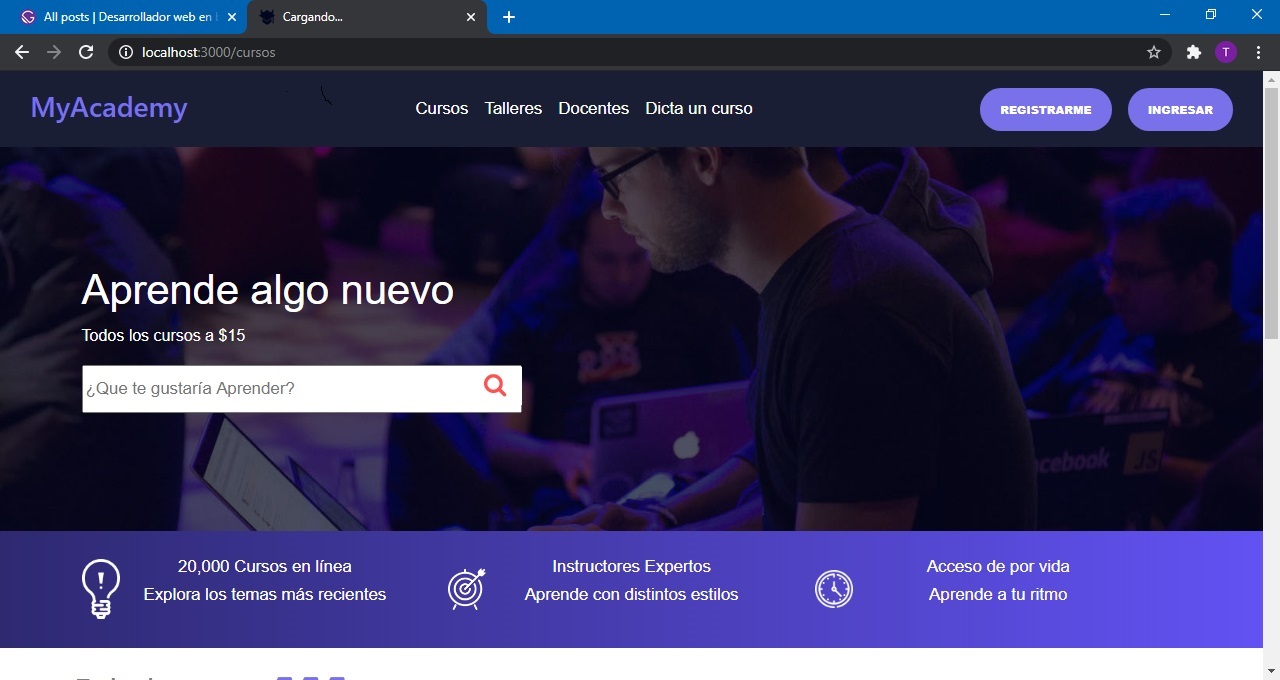Click the dartboard Instructores Expertos icon

[x=466, y=588]
